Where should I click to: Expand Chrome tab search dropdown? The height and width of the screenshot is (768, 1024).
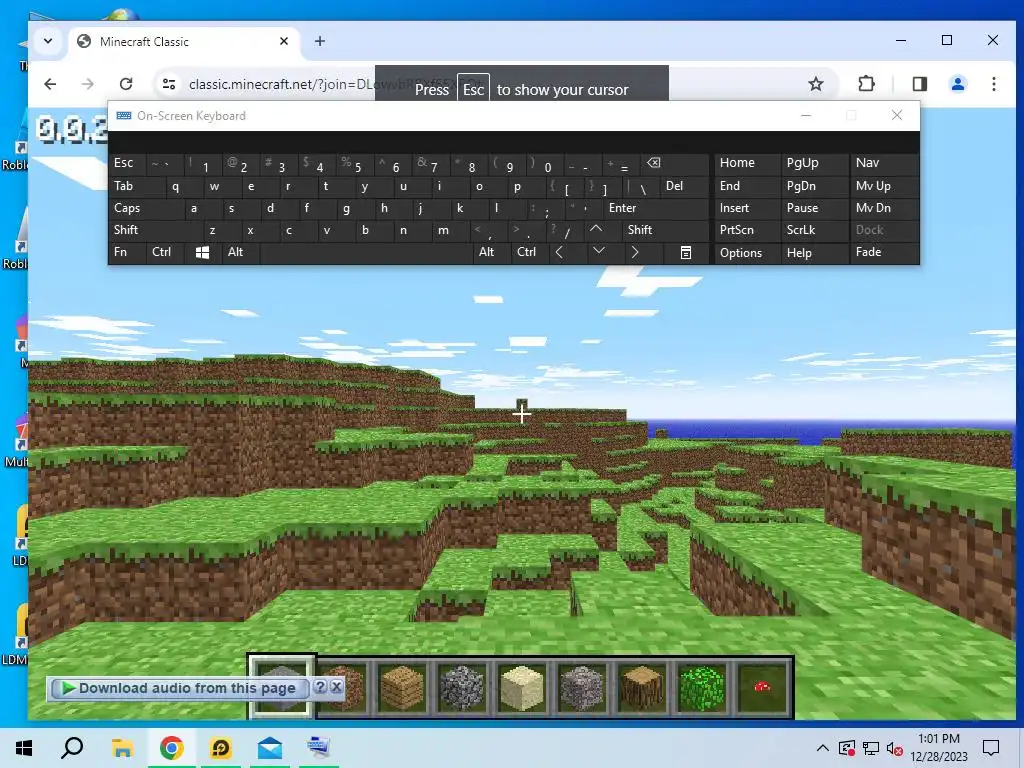click(x=48, y=41)
